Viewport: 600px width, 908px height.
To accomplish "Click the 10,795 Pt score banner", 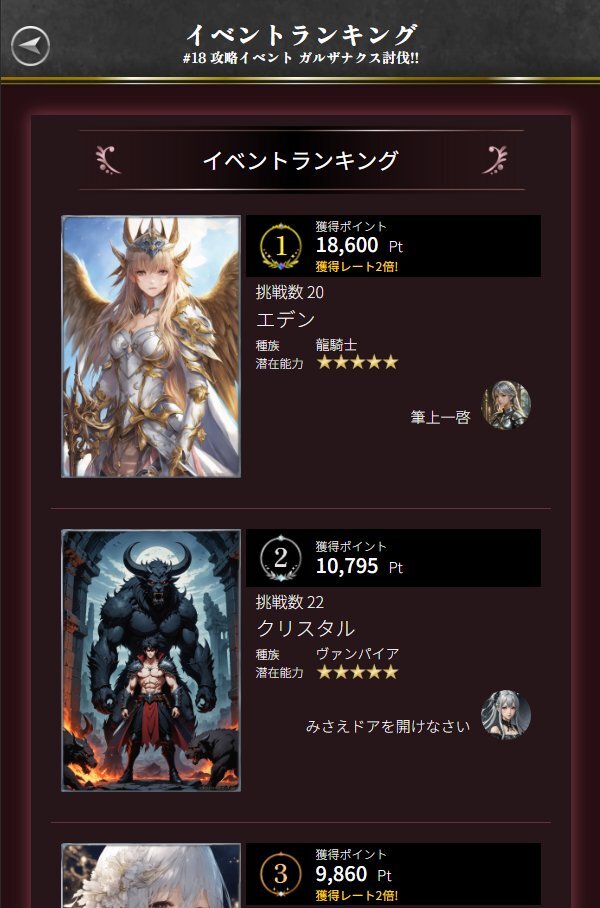I will tap(393, 558).
